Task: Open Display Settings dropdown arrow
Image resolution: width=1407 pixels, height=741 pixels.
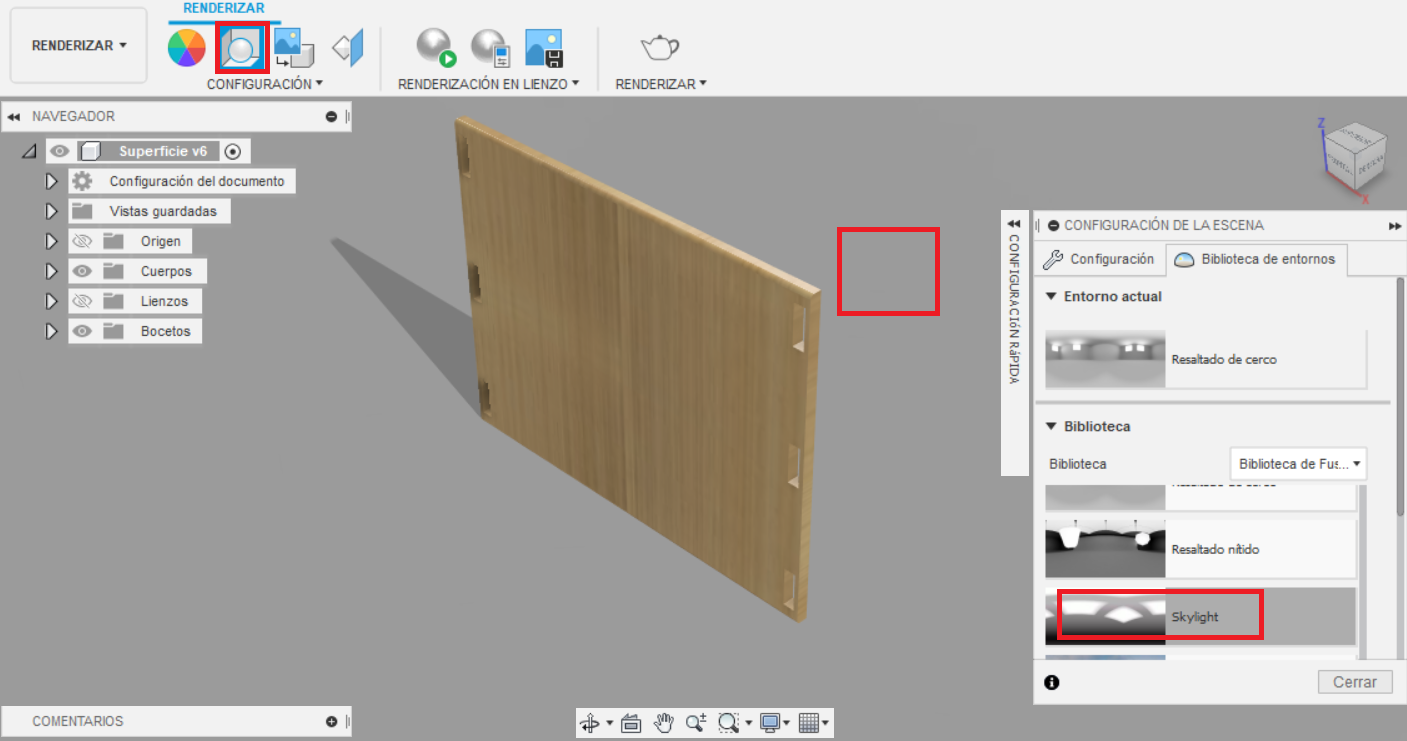Action: point(786,723)
